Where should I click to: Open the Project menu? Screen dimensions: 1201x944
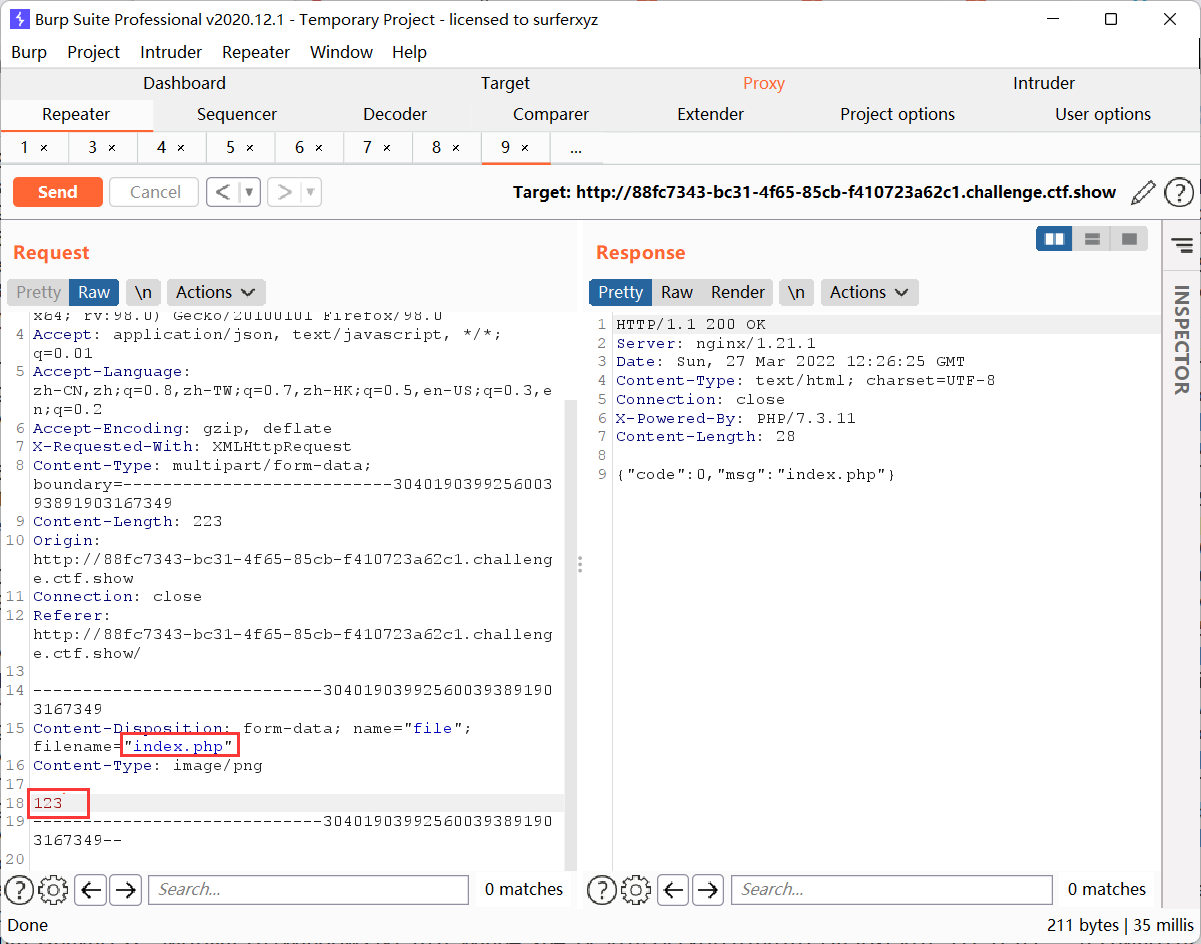pyautogui.click(x=93, y=52)
